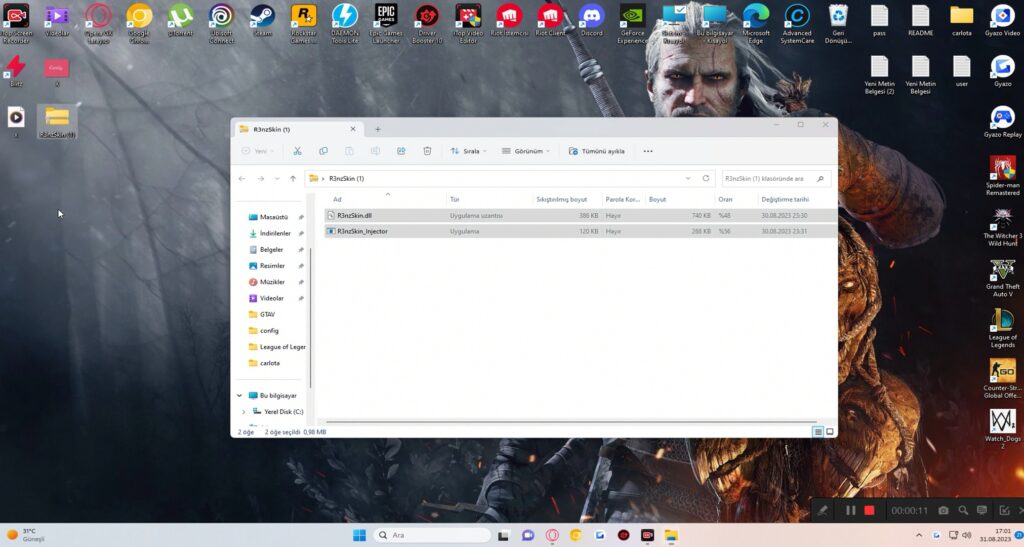Open the Sırala sort dropdown
The height and width of the screenshot is (547, 1024).
pos(468,151)
